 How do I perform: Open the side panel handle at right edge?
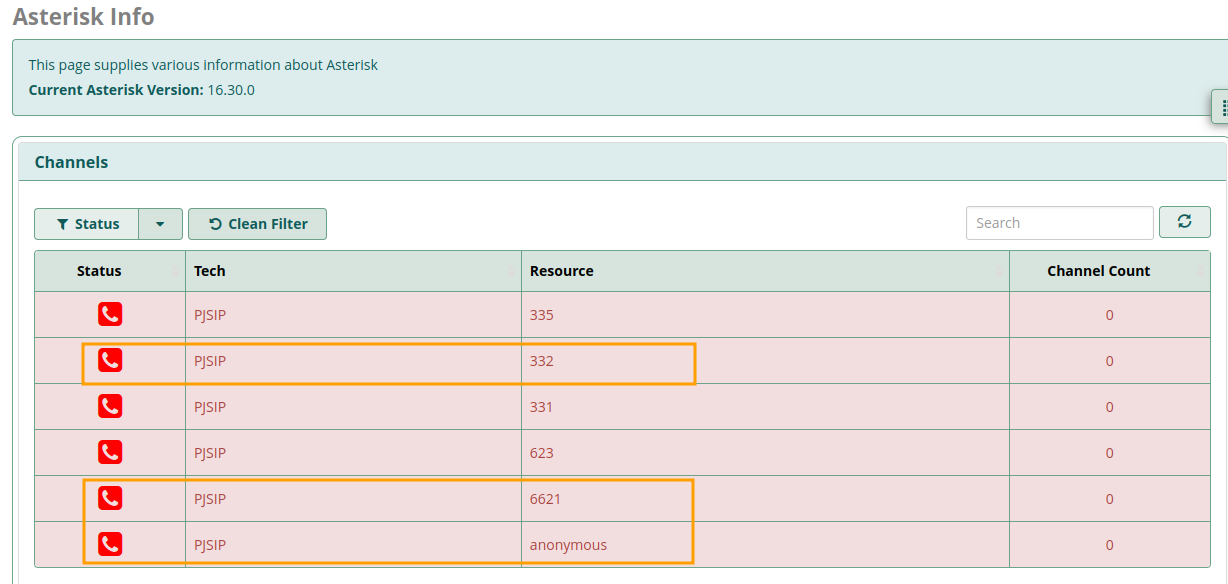click(x=1220, y=107)
